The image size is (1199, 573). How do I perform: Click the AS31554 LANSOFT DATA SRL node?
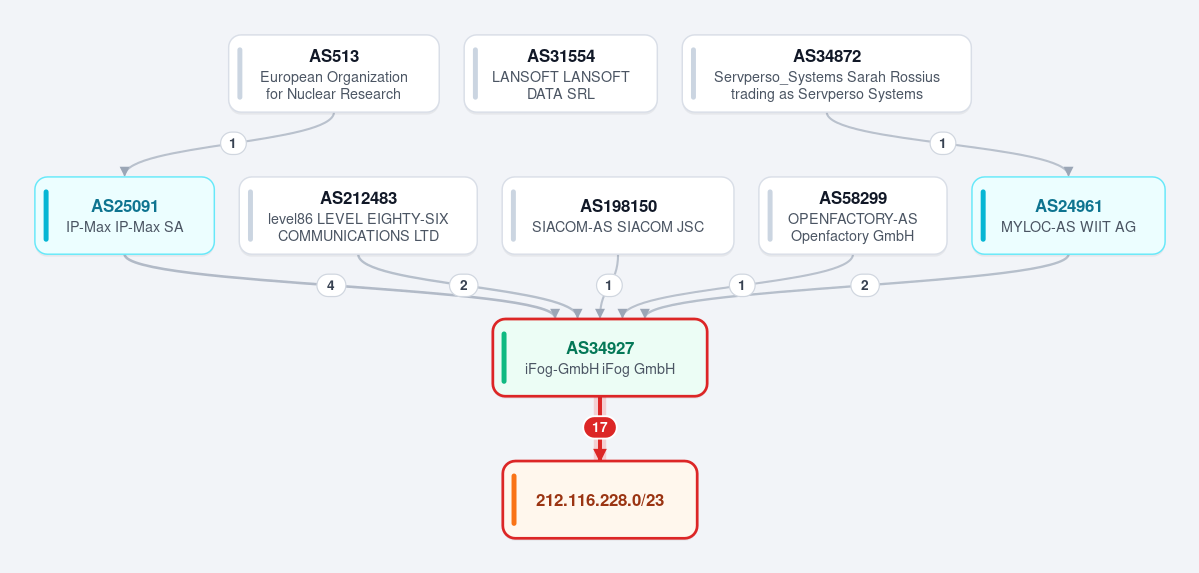point(561,74)
